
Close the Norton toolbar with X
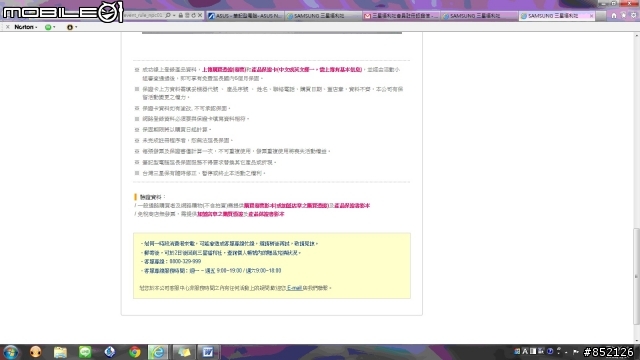click(x=7, y=27)
